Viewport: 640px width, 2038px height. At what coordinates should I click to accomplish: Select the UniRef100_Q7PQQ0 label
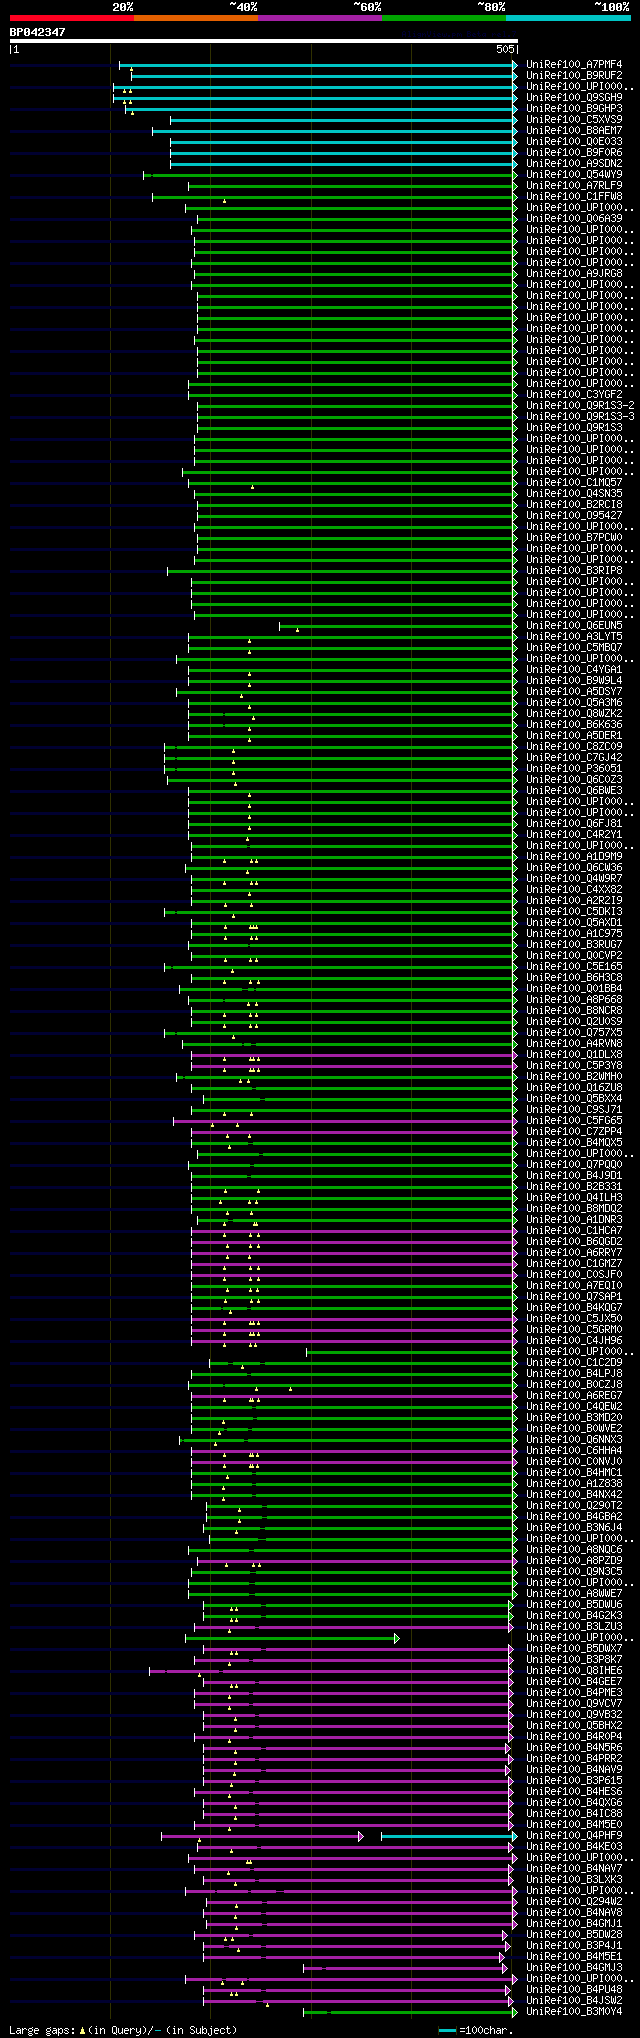pyautogui.click(x=574, y=1165)
